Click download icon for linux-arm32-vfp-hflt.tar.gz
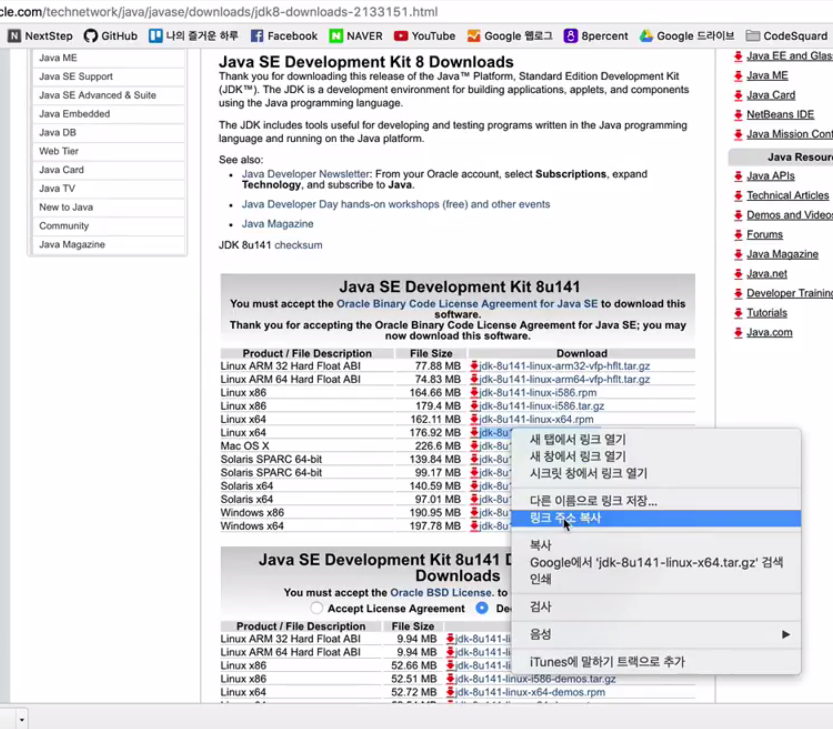This screenshot has height=729, width=833. click(474, 366)
